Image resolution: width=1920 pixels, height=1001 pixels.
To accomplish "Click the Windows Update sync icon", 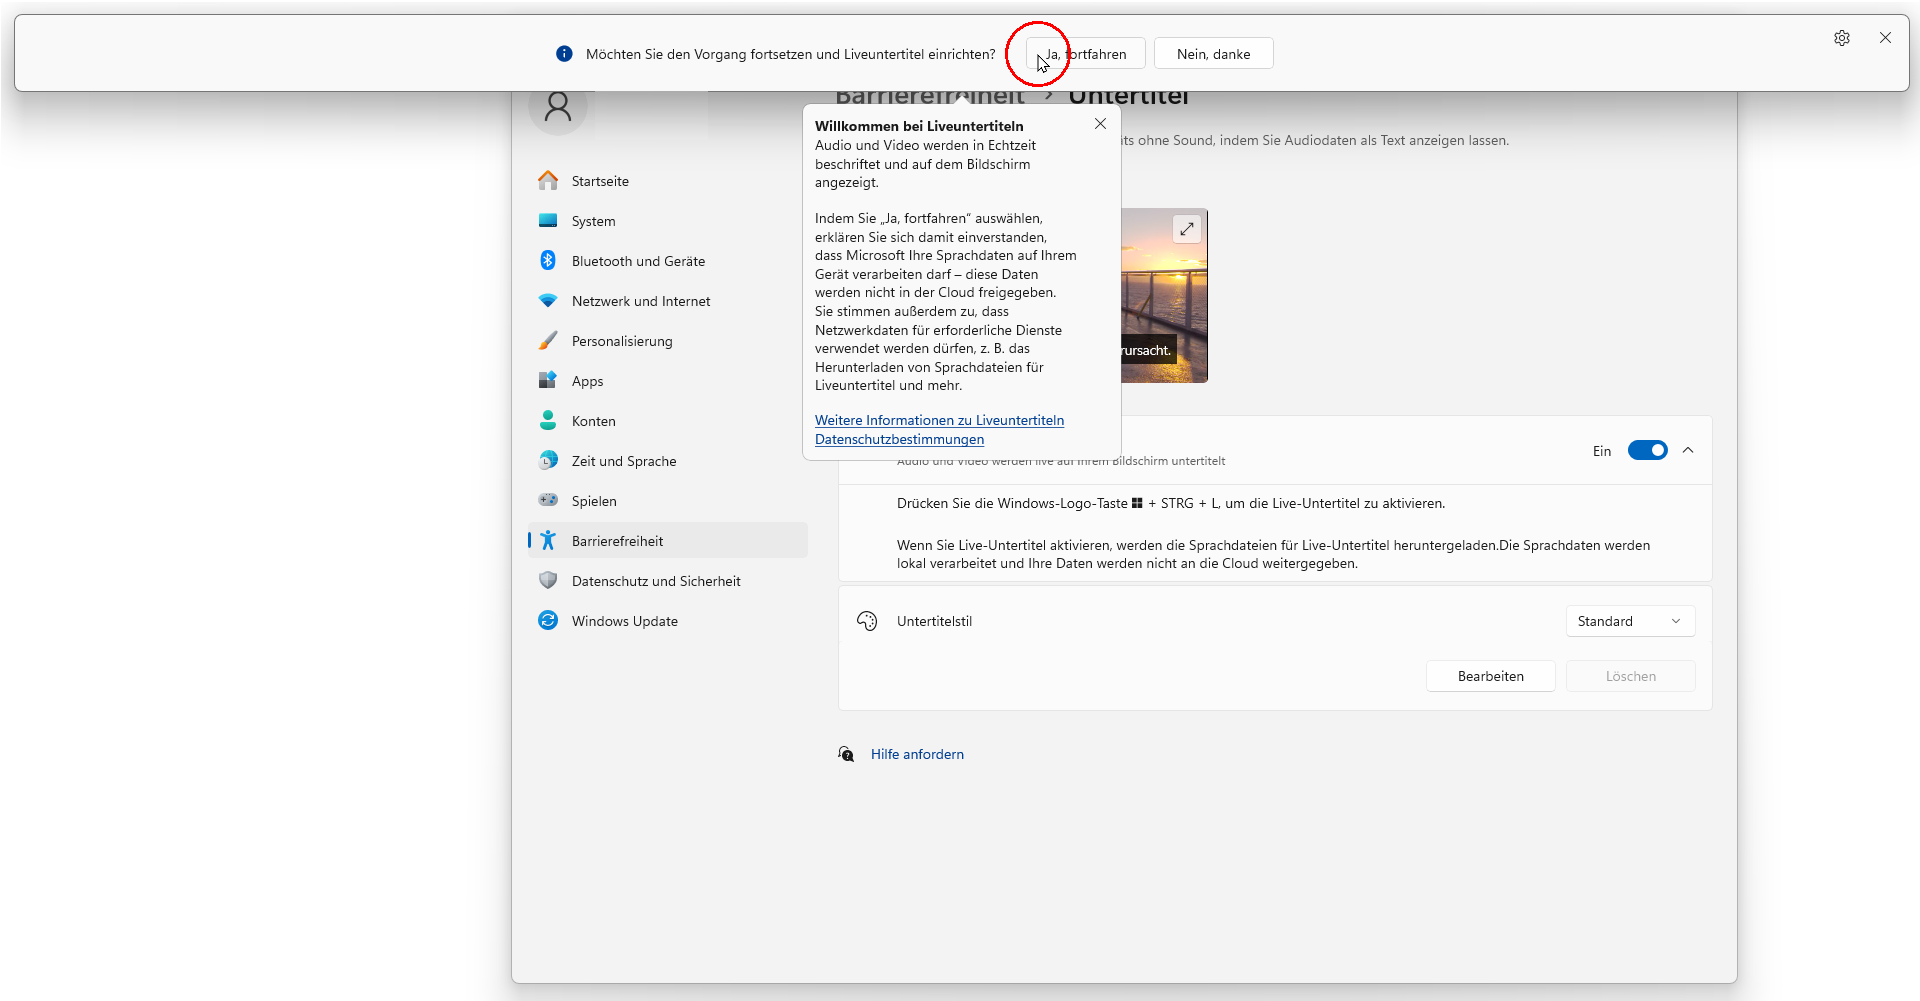I will coord(548,620).
